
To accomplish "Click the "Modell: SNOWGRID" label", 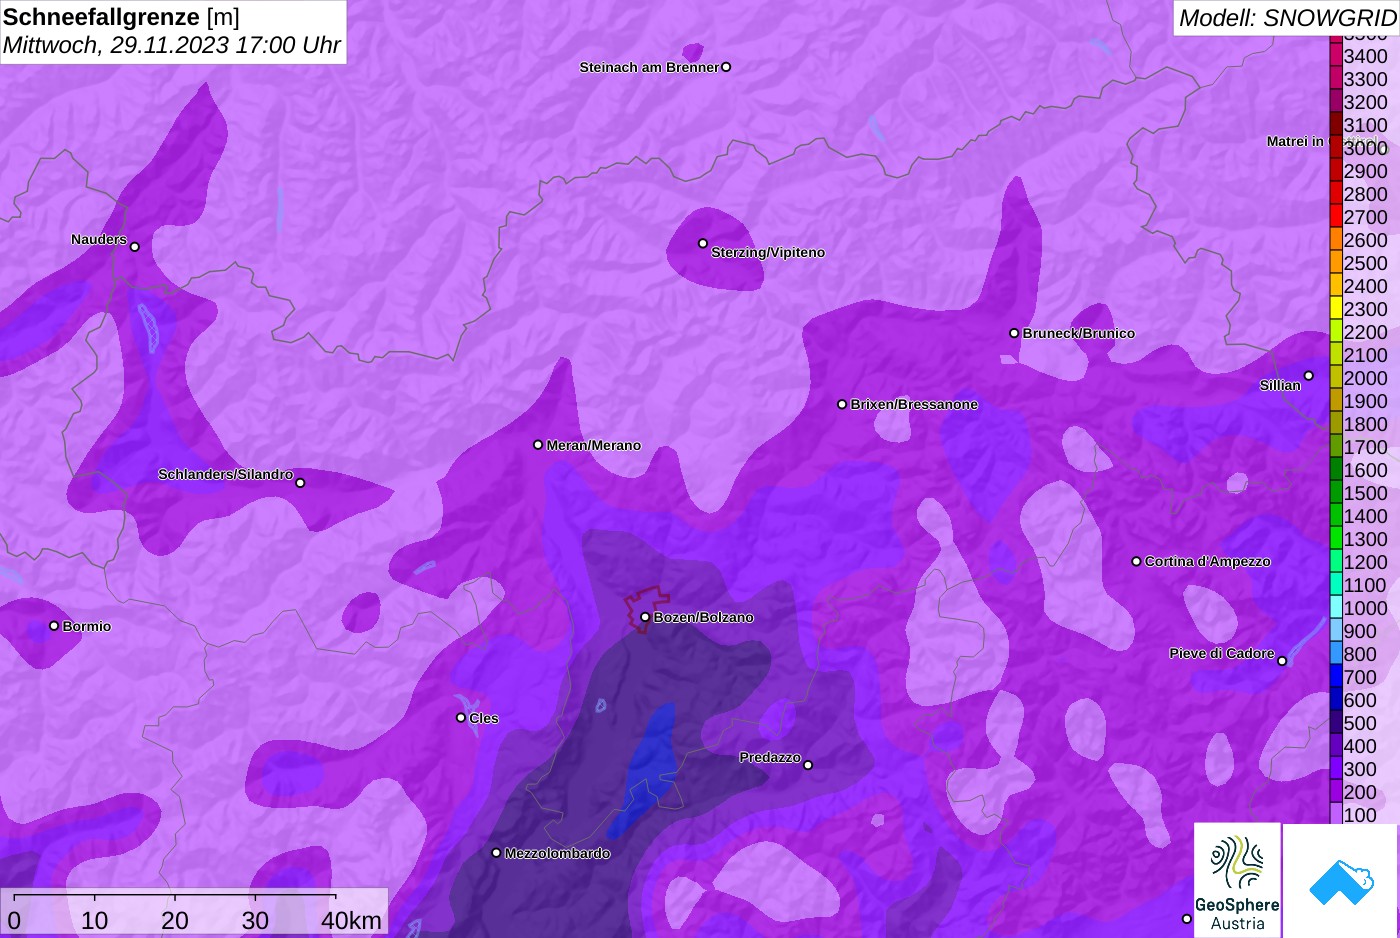I will [x=1287, y=18].
